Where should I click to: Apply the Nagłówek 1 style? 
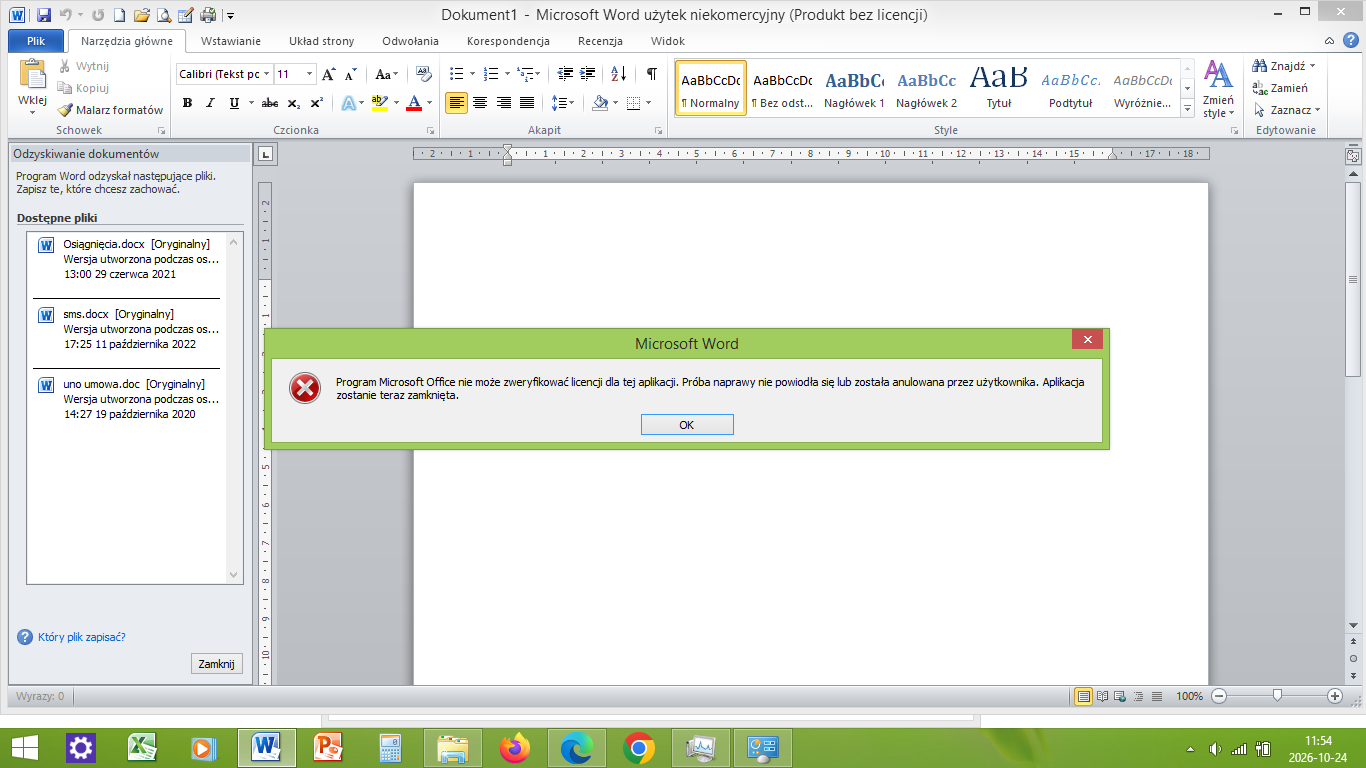tap(854, 88)
